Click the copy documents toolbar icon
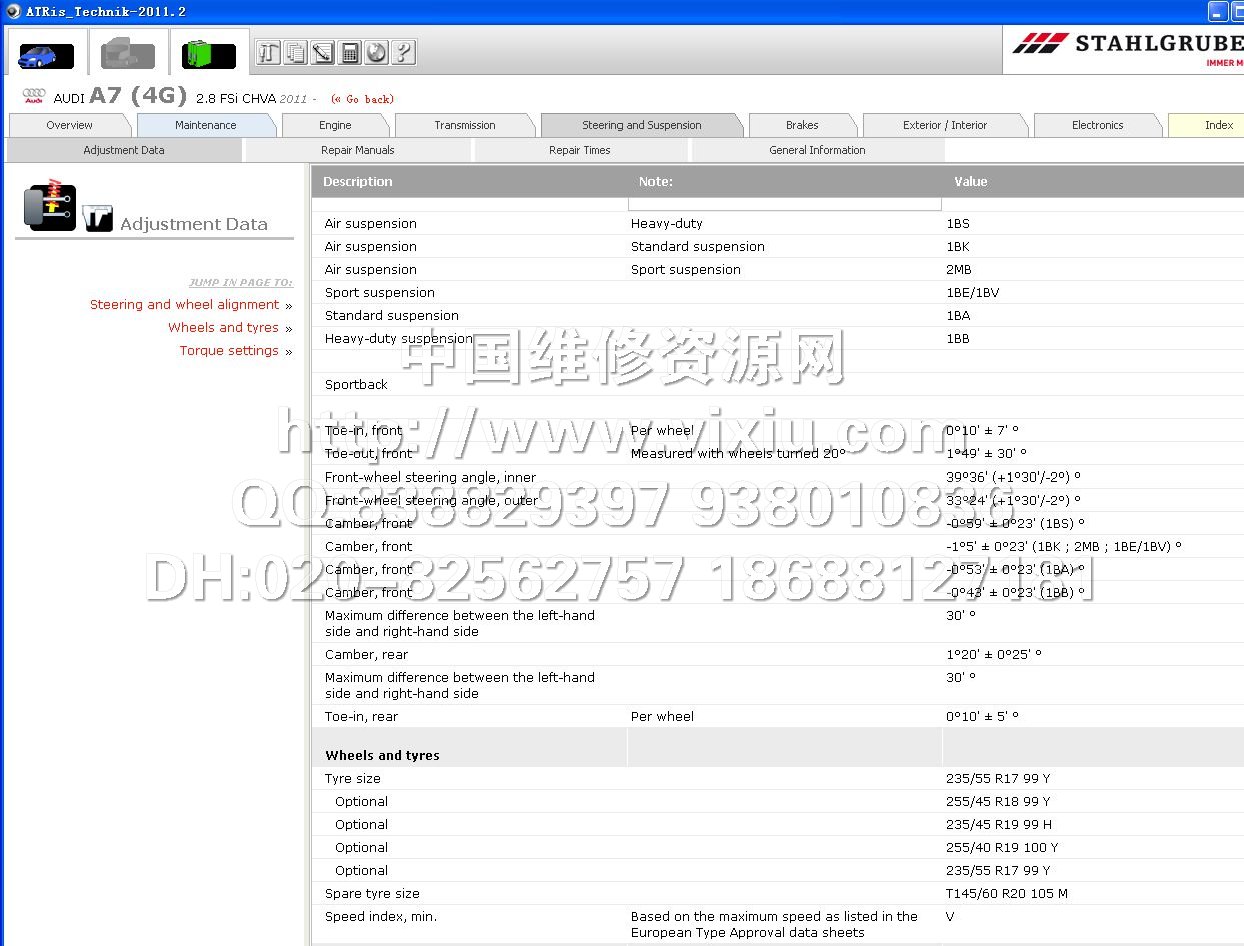 tap(295, 52)
